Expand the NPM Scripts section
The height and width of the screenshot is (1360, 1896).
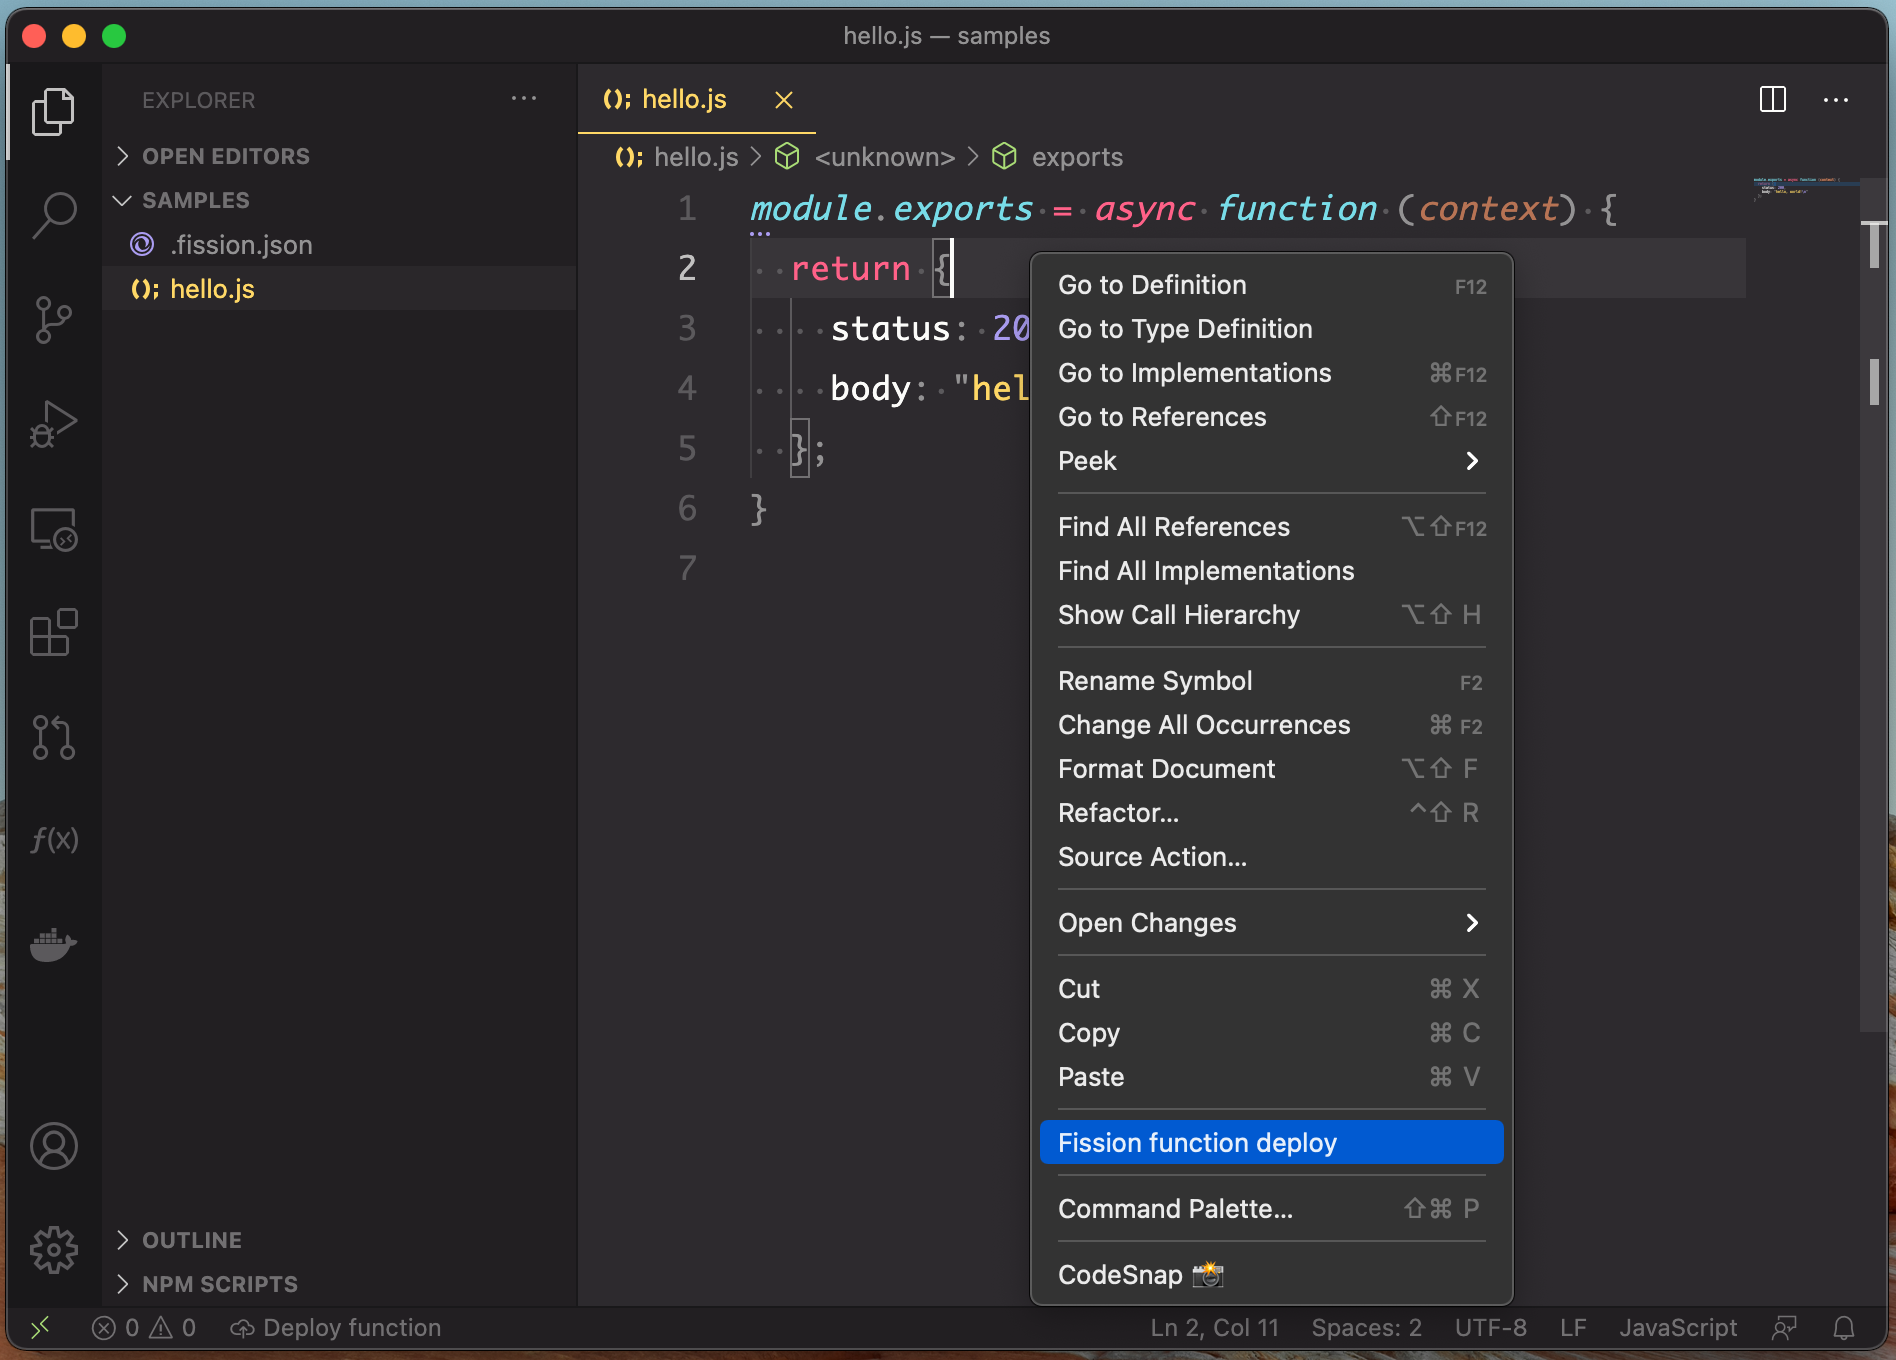pos(219,1284)
